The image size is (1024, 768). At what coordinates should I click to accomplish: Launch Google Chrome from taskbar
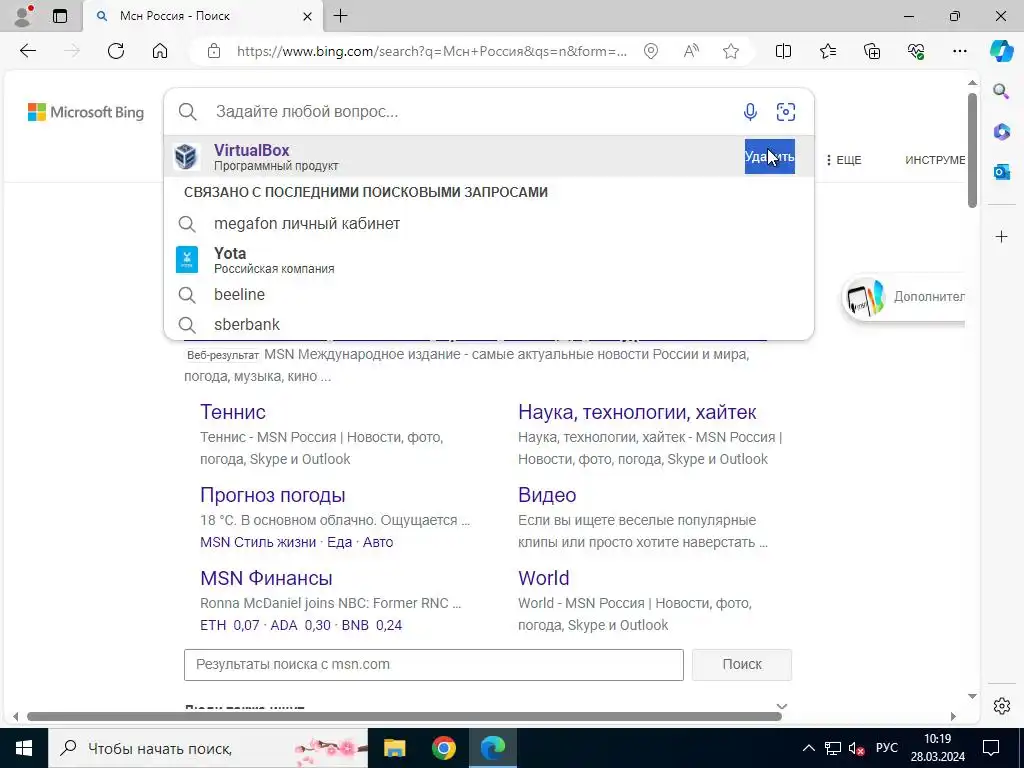443,748
